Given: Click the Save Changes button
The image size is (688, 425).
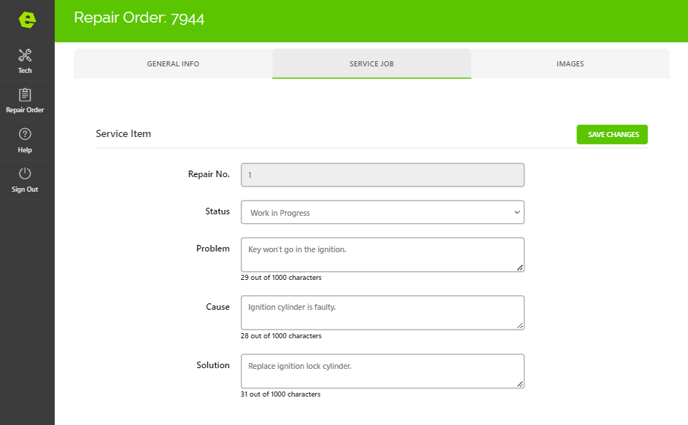Looking at the screenshot, I should point(612,134).
